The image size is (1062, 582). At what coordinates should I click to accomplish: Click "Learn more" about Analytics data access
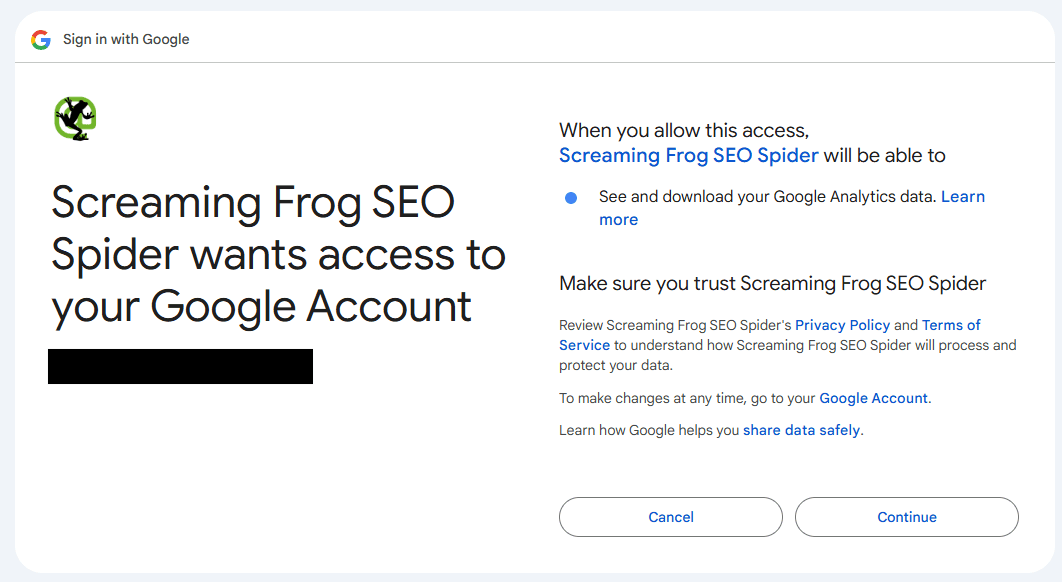coord(963,196)
